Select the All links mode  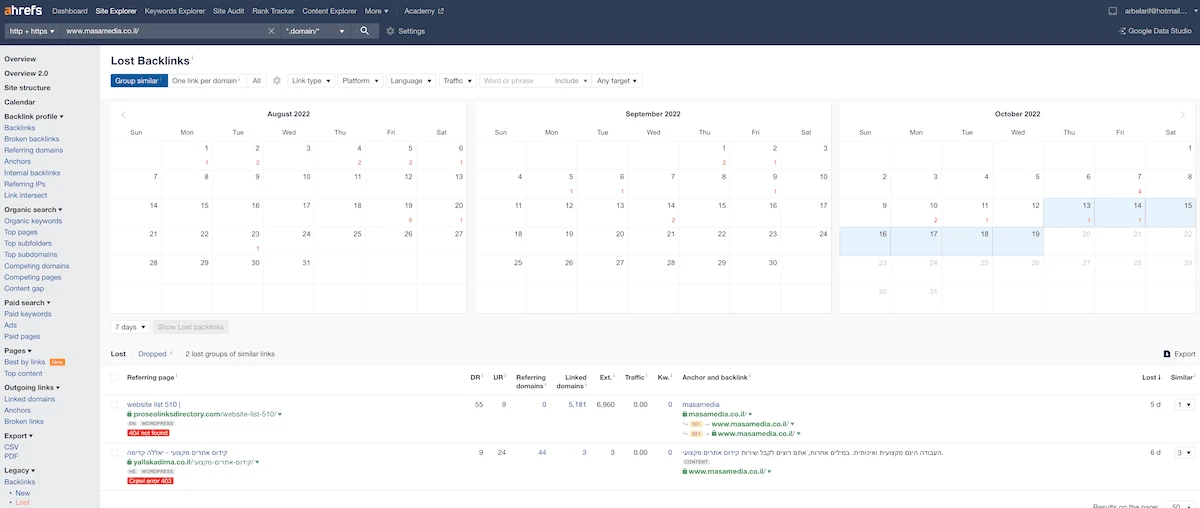click(x=257, y=80)
